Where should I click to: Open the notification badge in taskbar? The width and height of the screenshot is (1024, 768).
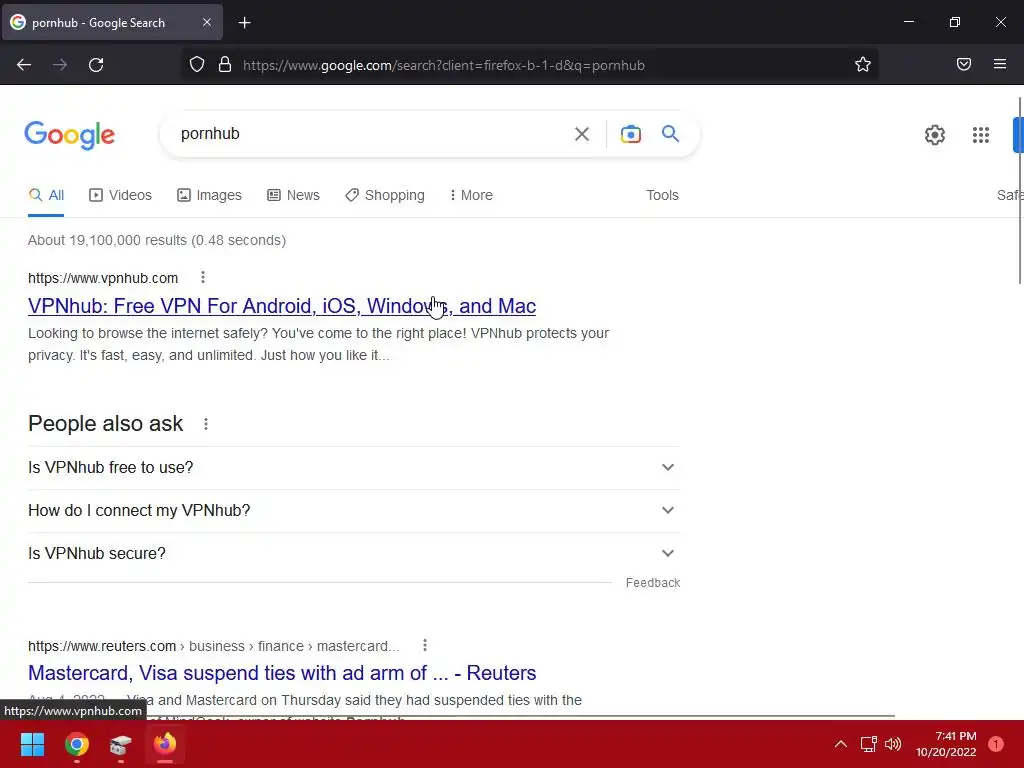995,744
